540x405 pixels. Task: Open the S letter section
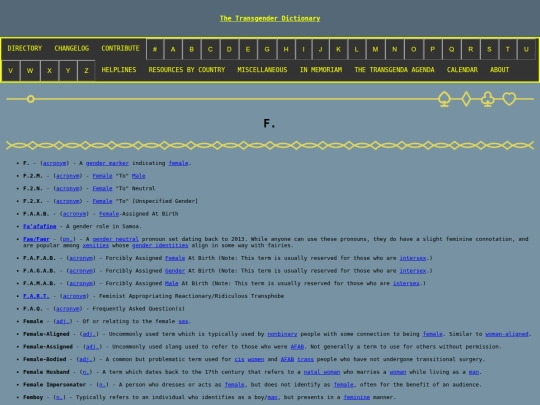click(x=489, y=49)
